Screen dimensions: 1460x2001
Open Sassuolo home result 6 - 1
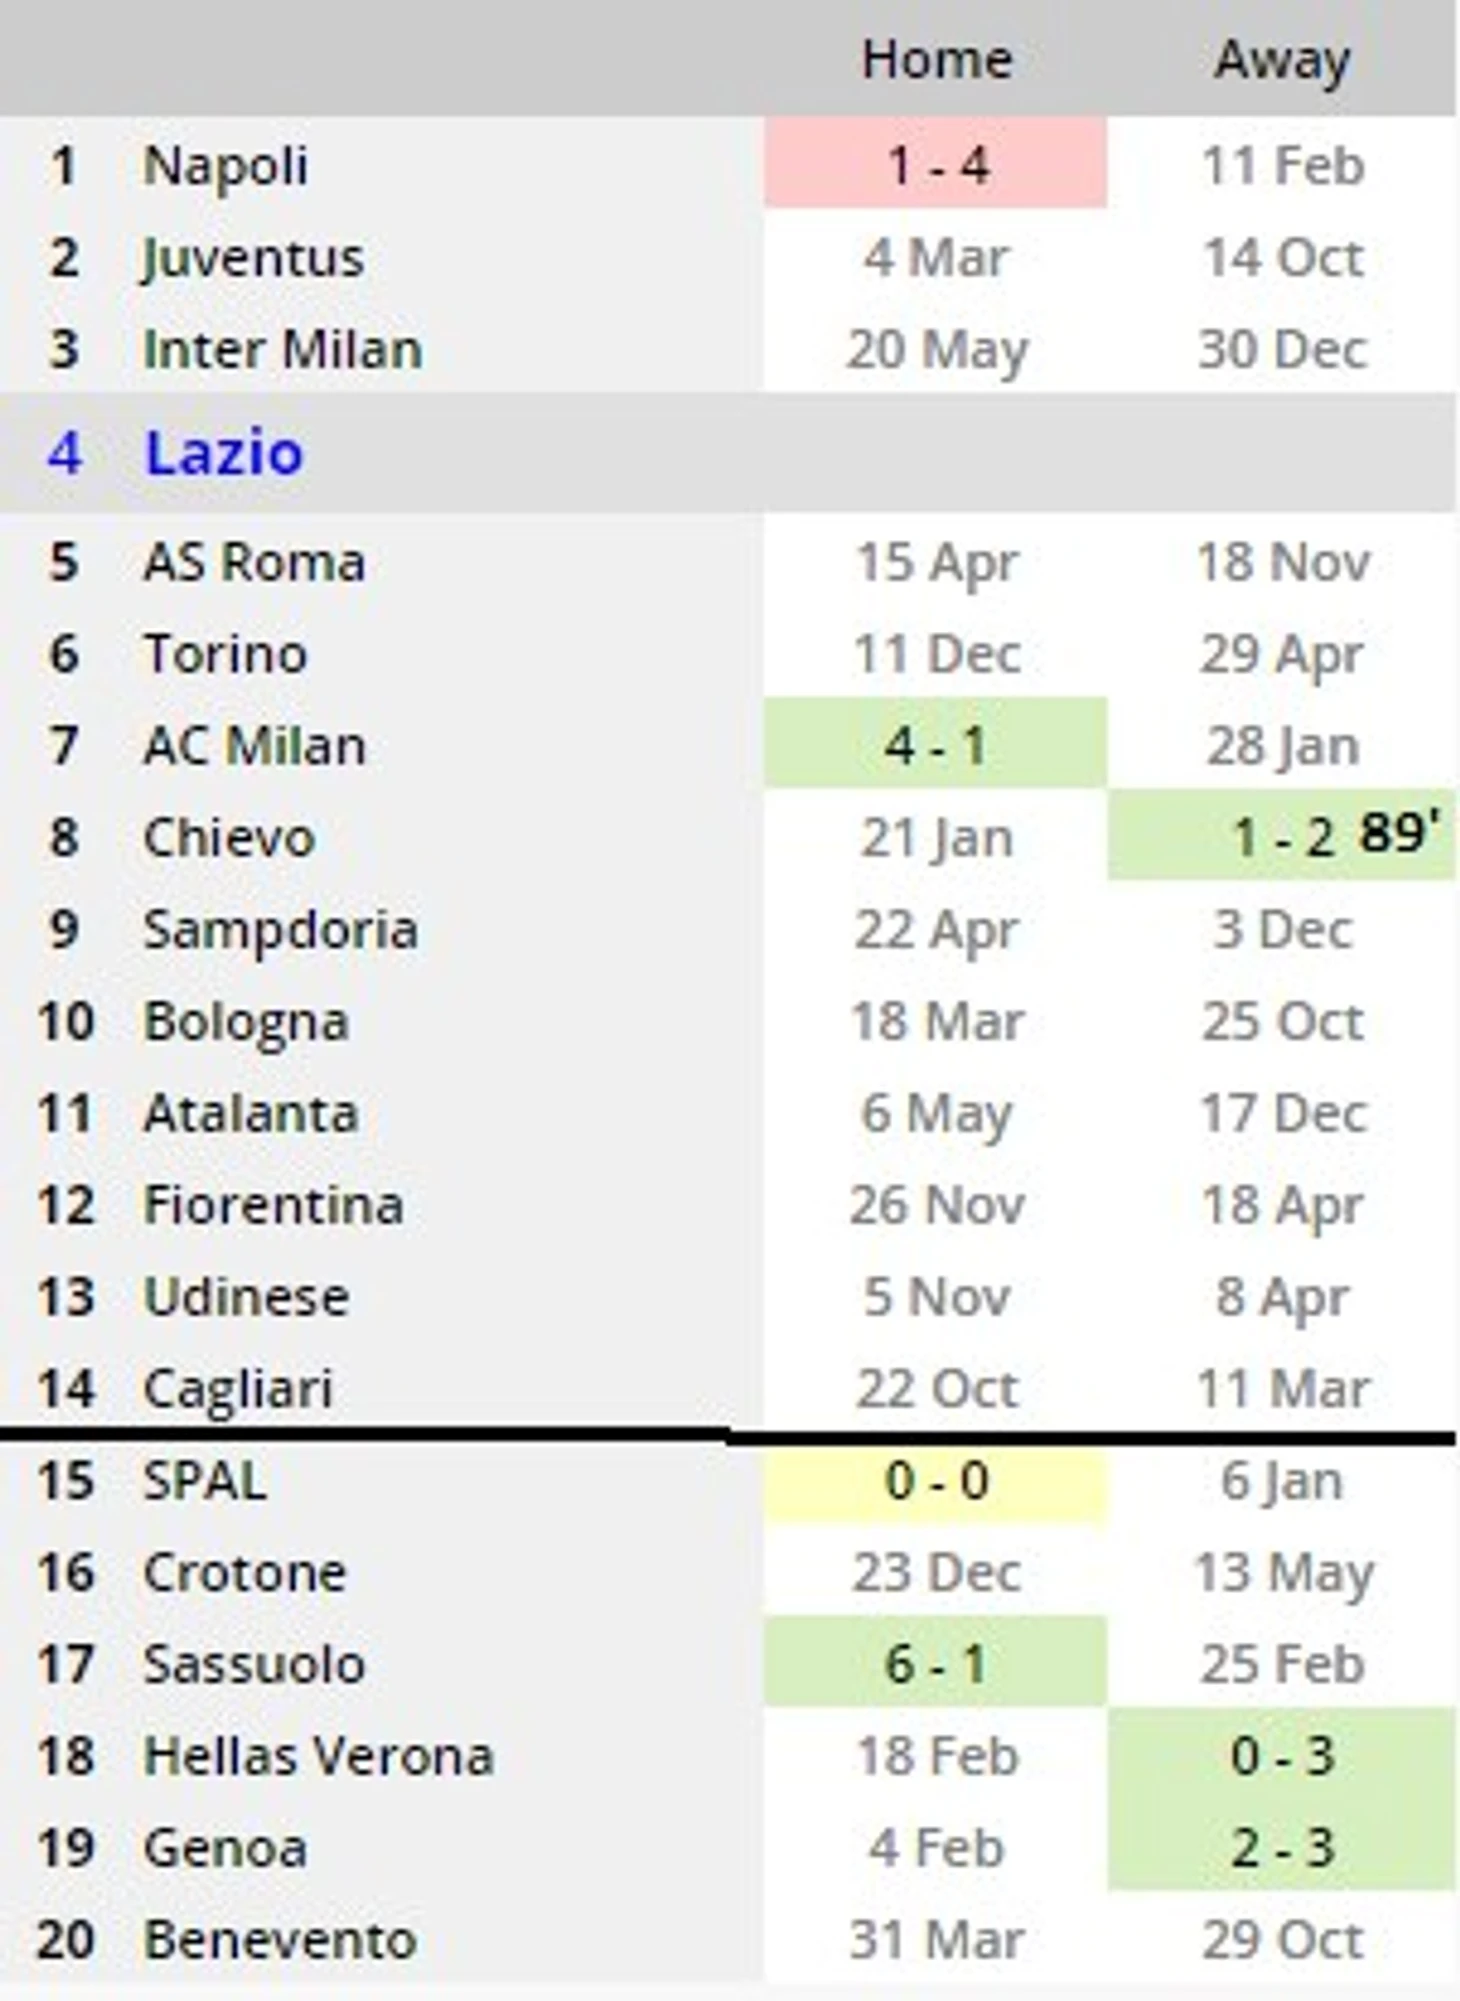point(936,1664)
